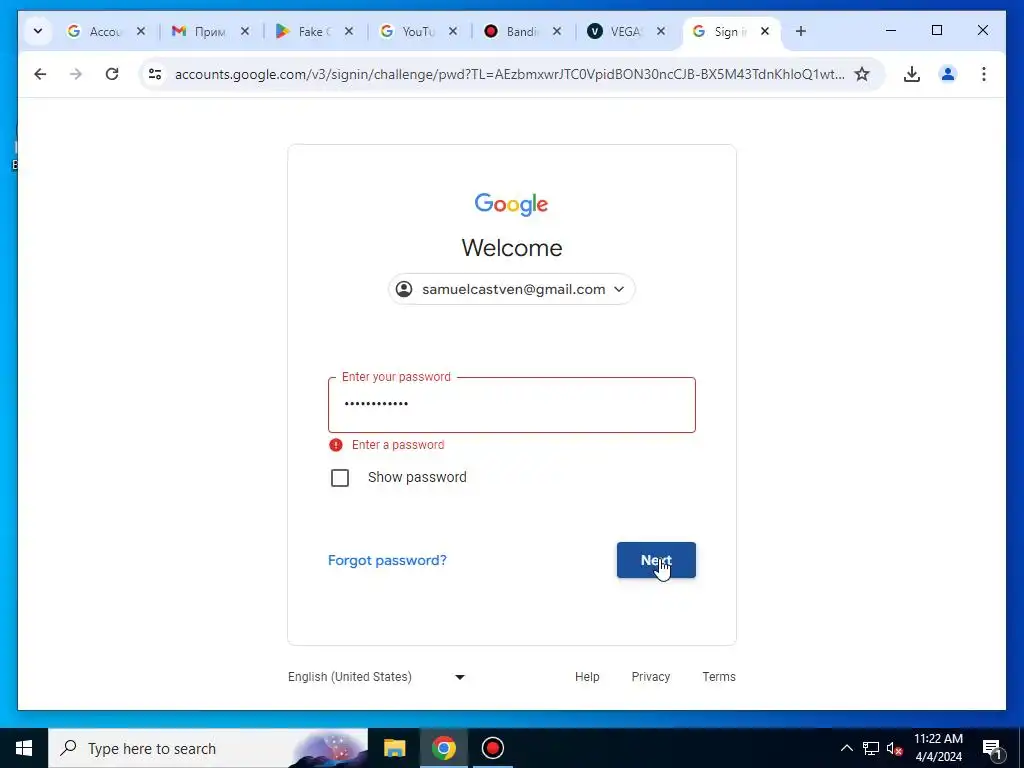1024x768 pixels.
Task: Open clock showing 11:22 AM
Action: pyautogui.click(x=938, y=748)
